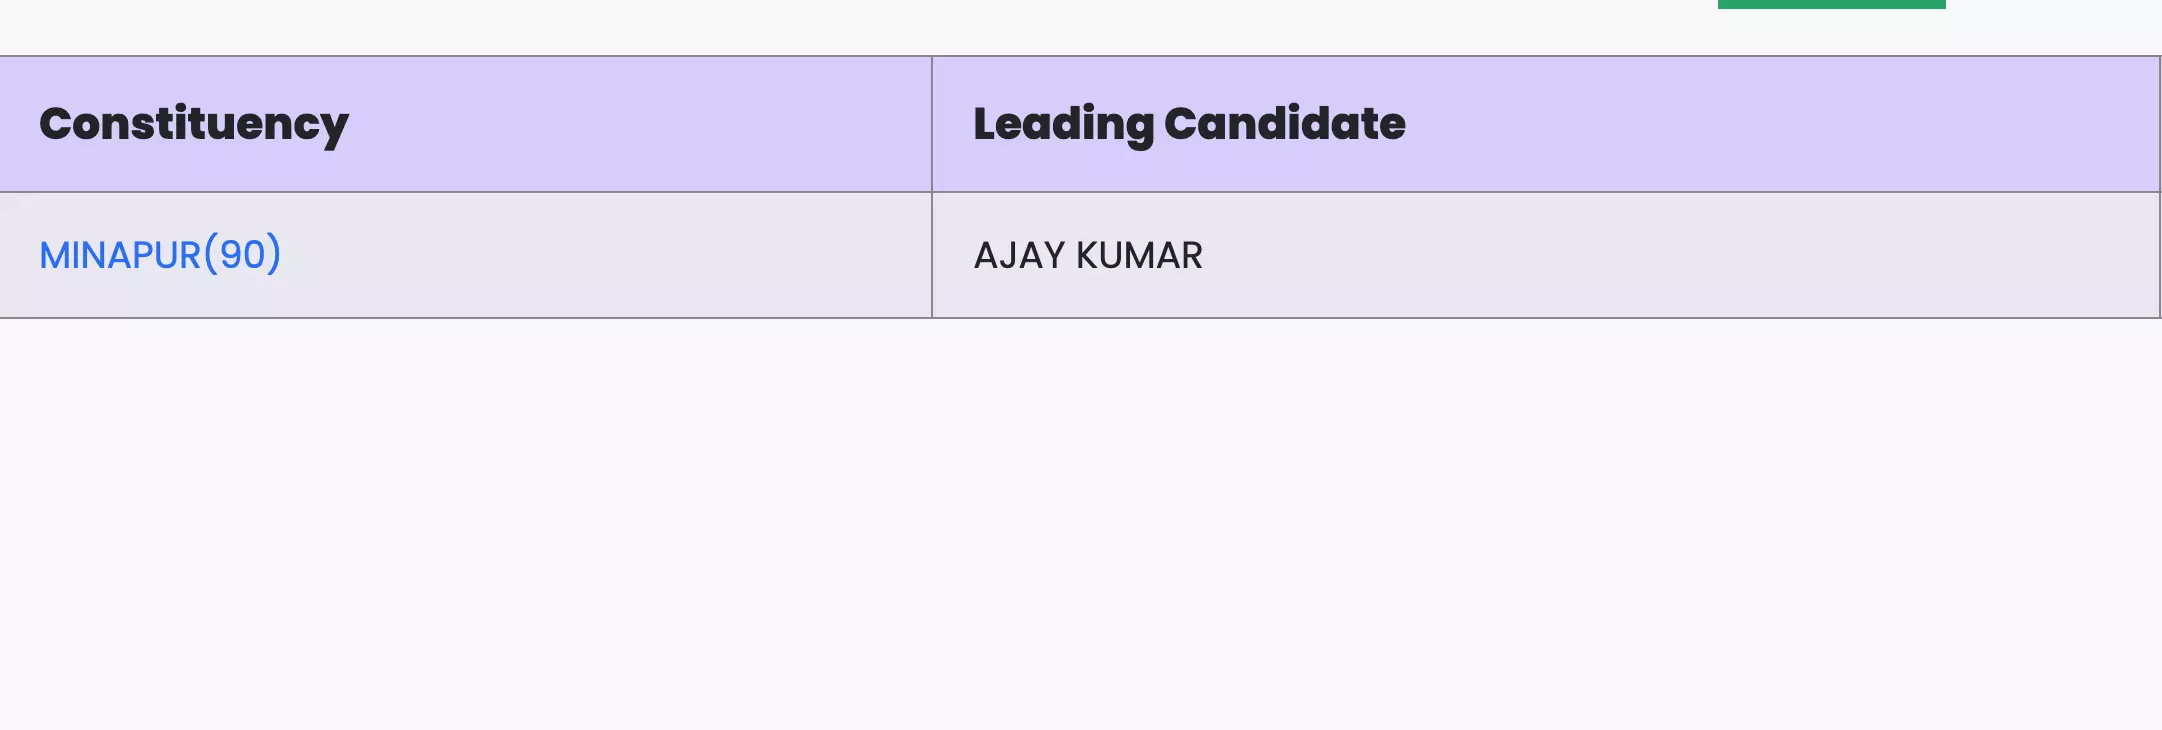Click the Leading Candidate column header

(1189, 124)
